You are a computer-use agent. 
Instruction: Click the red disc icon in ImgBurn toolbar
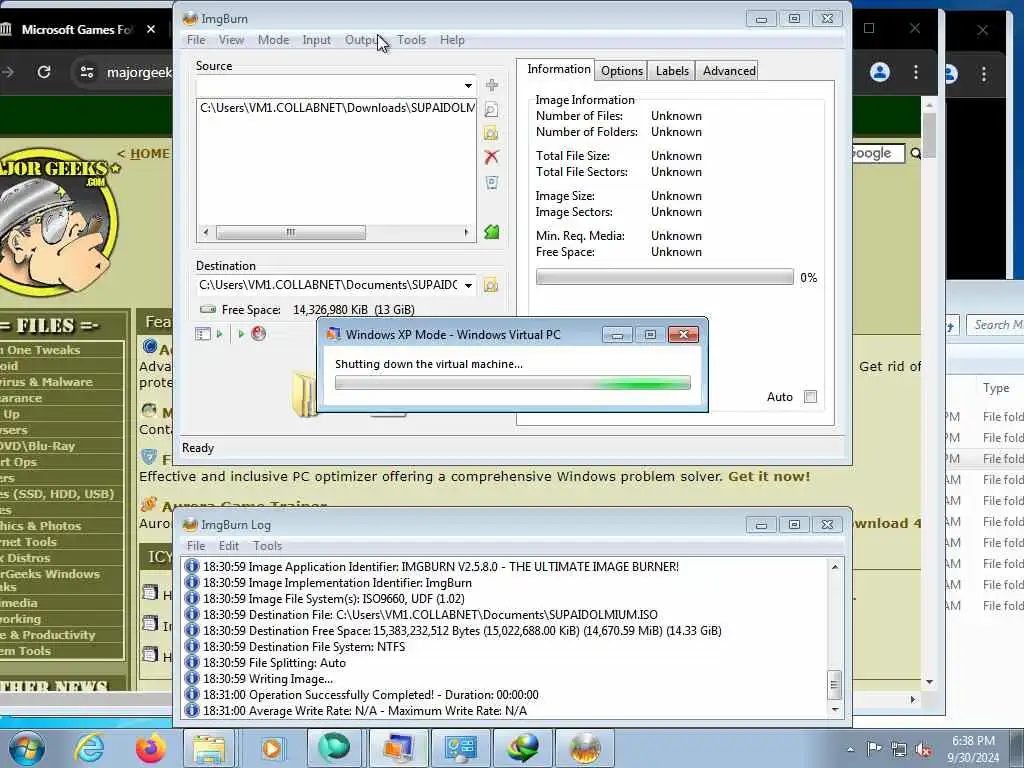(259, 334)
